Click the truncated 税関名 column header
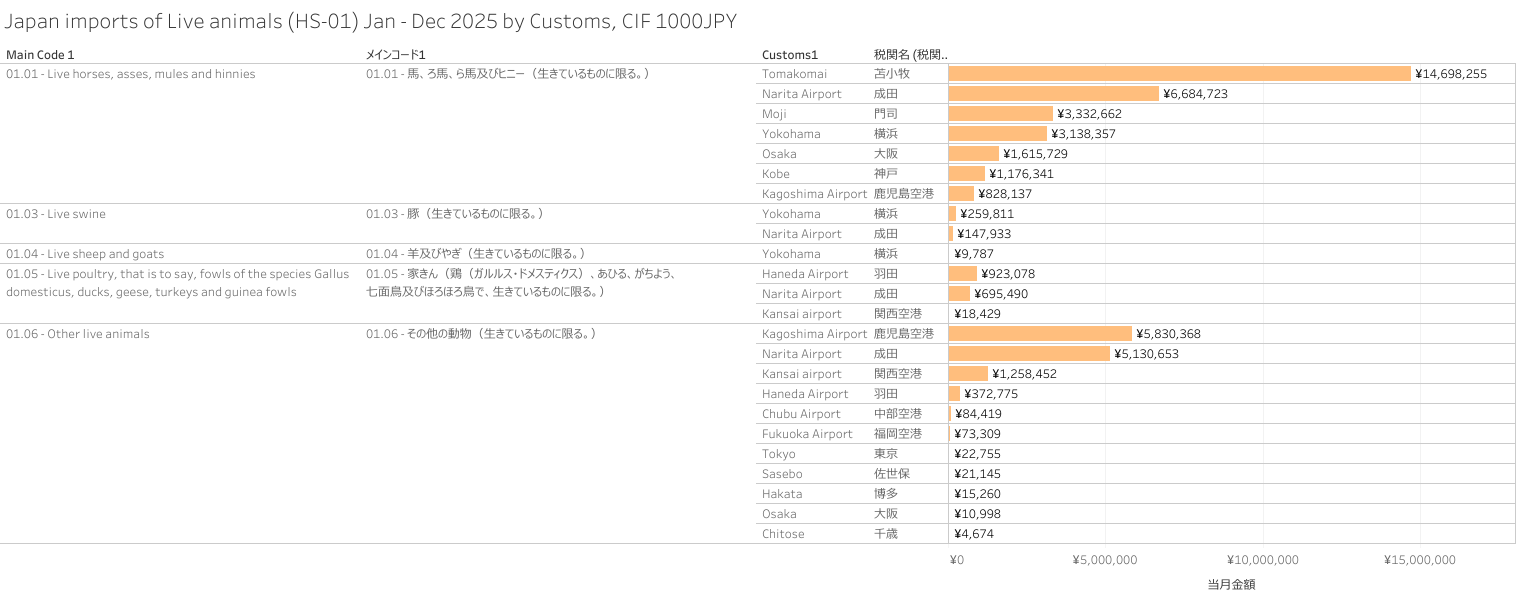 910,55
